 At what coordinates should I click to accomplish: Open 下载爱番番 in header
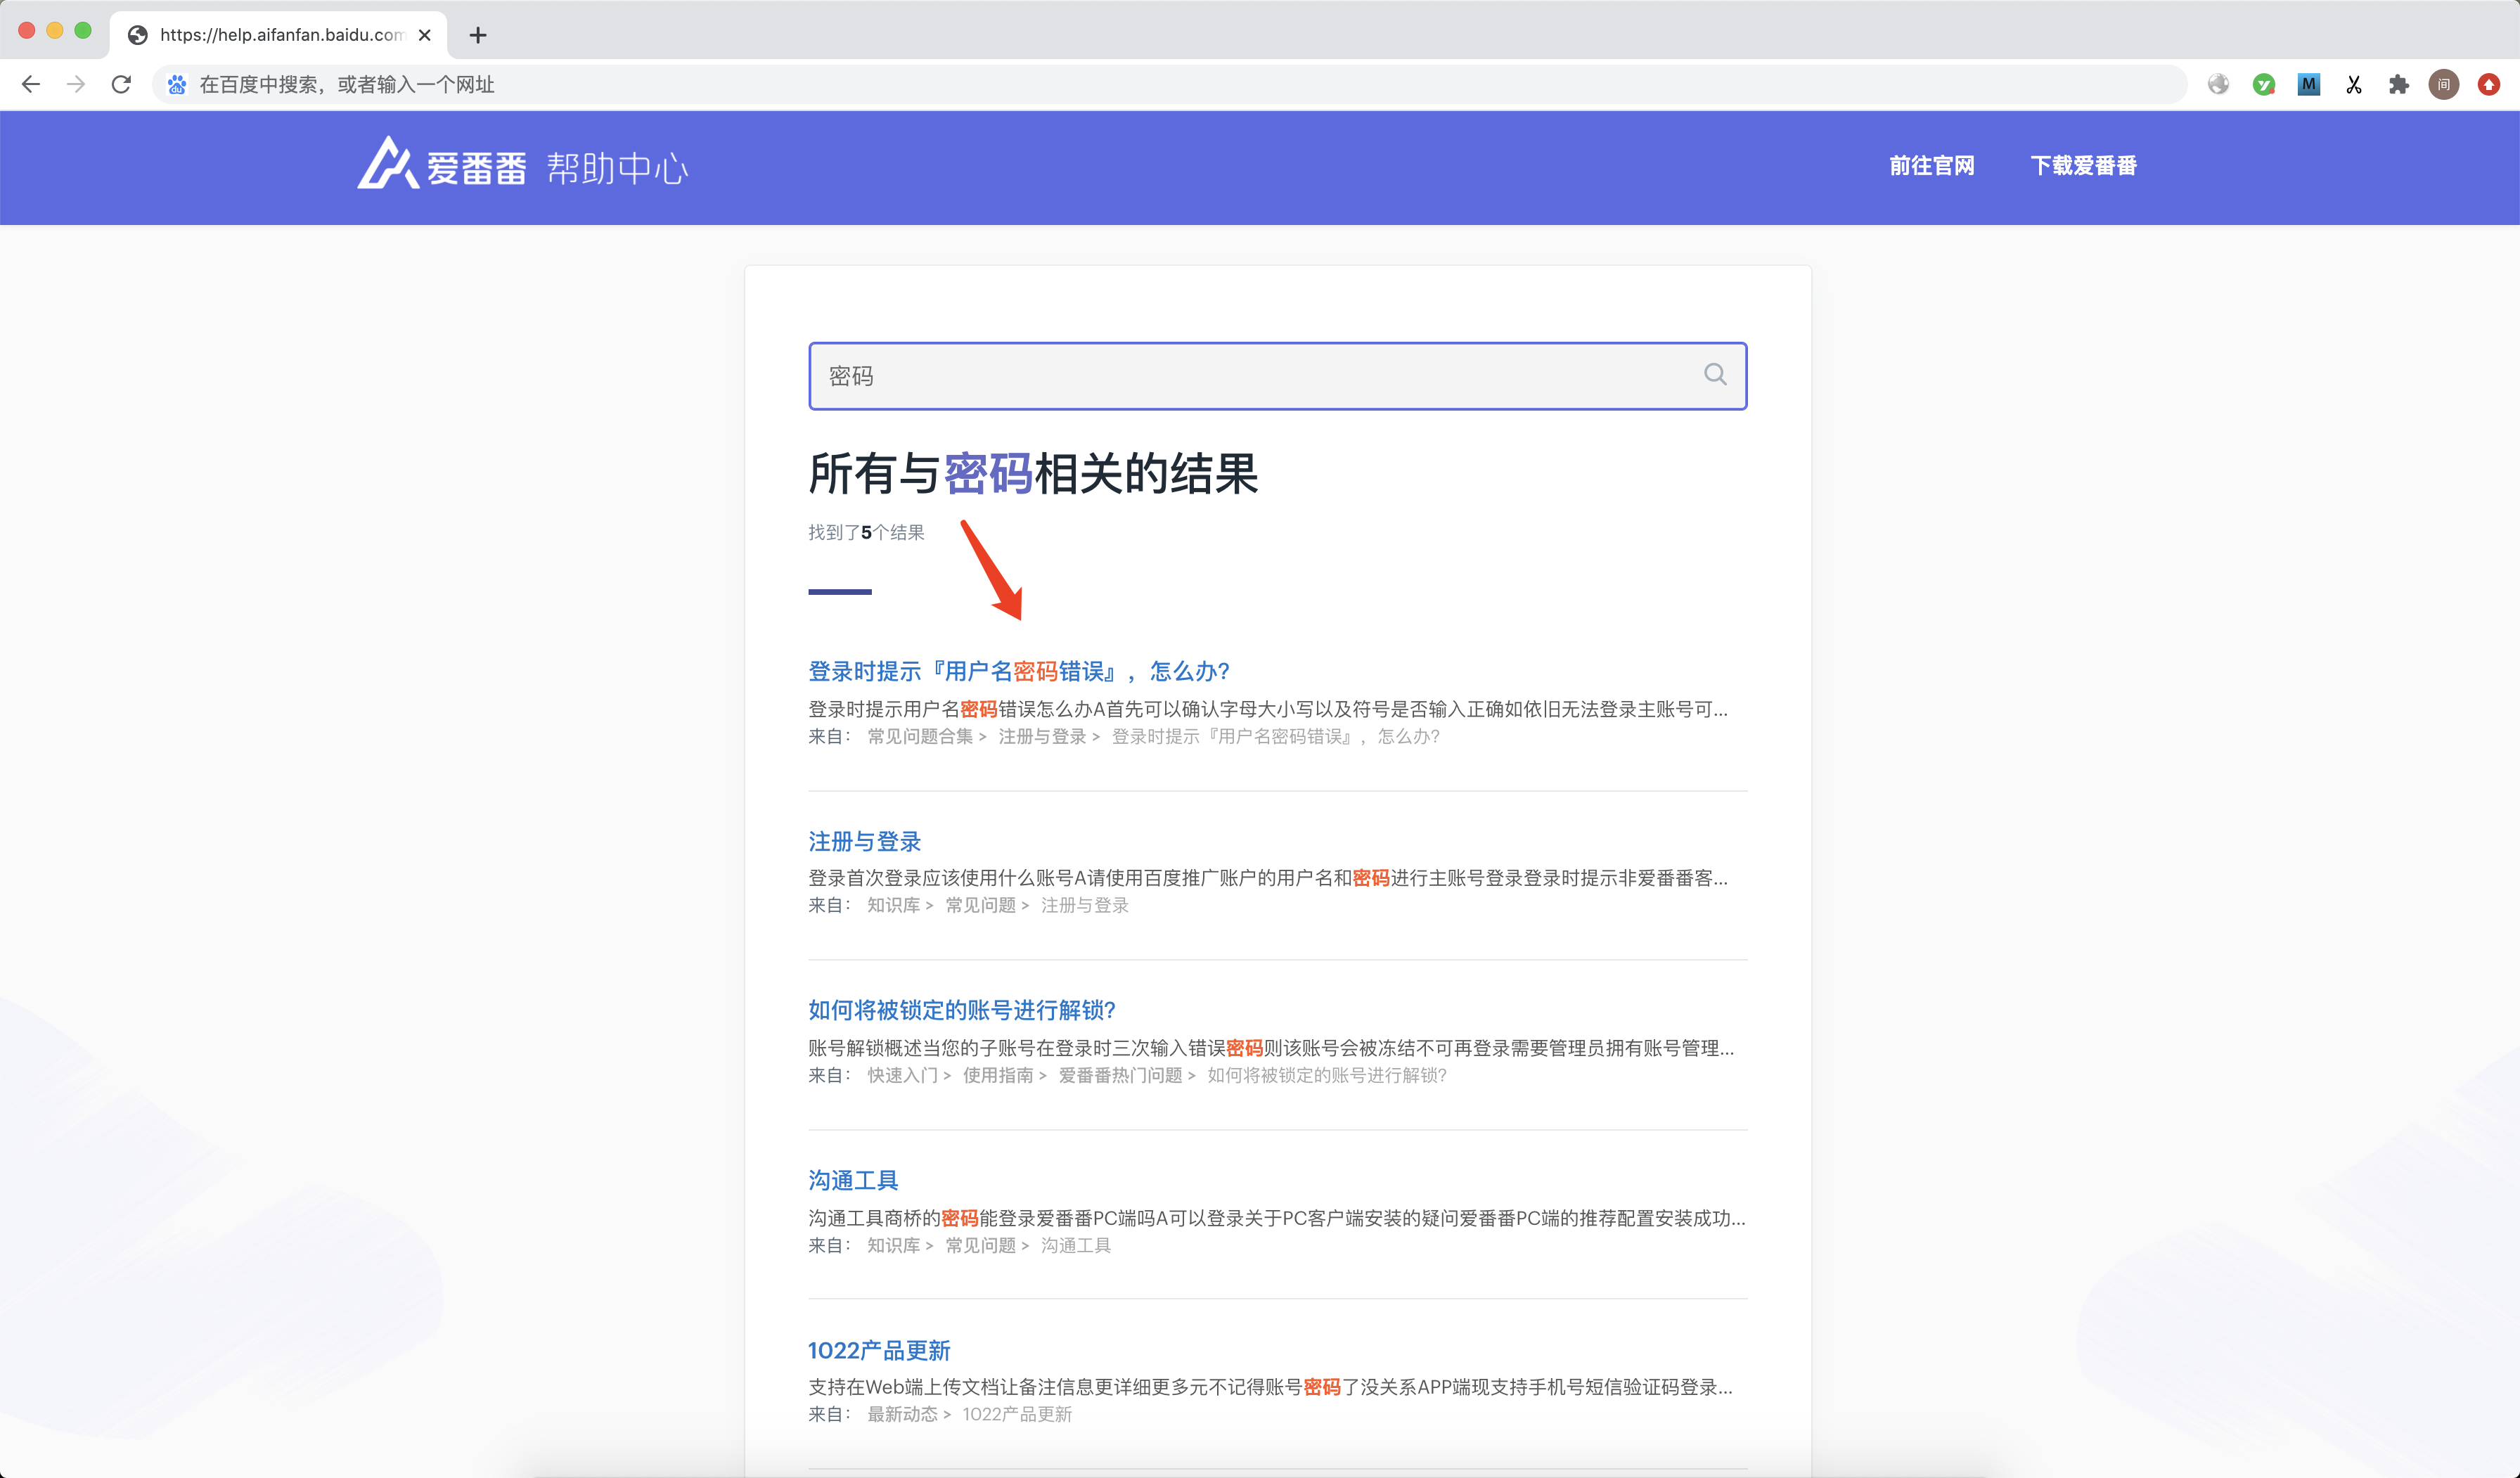[x=2083, y=166]
